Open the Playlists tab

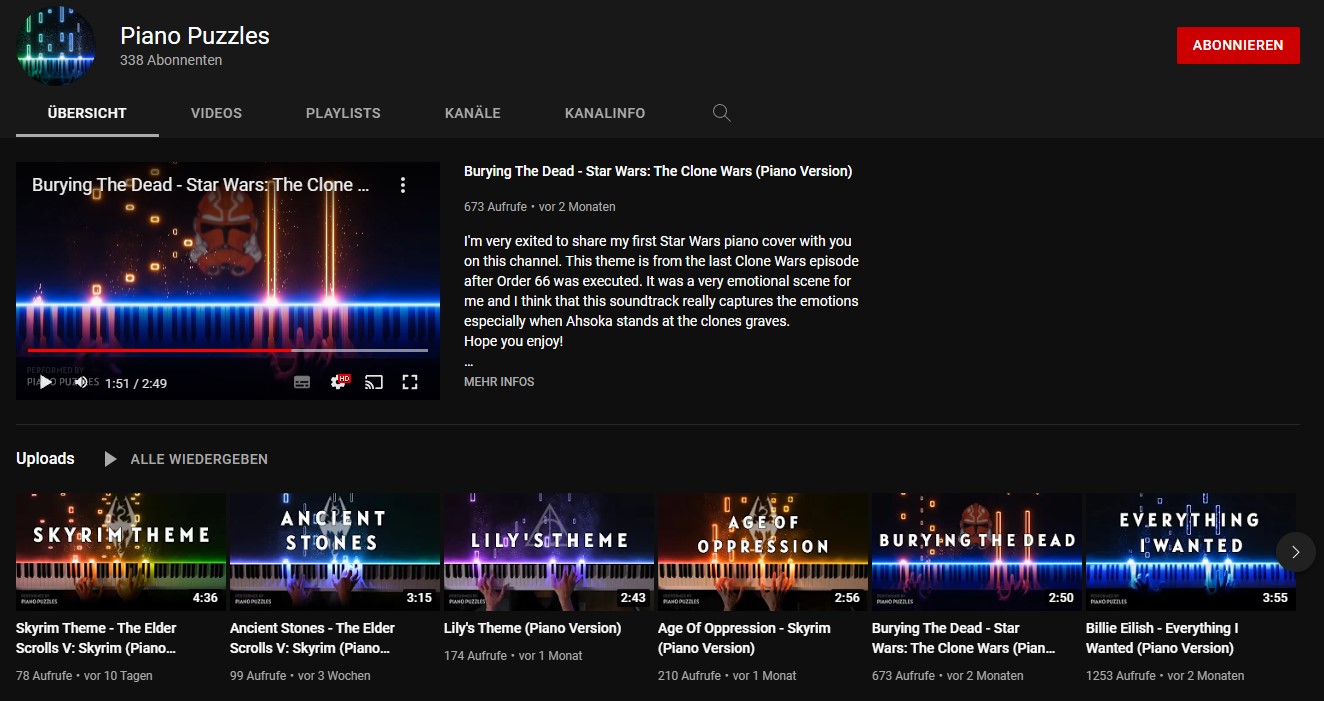click(343, 113)
